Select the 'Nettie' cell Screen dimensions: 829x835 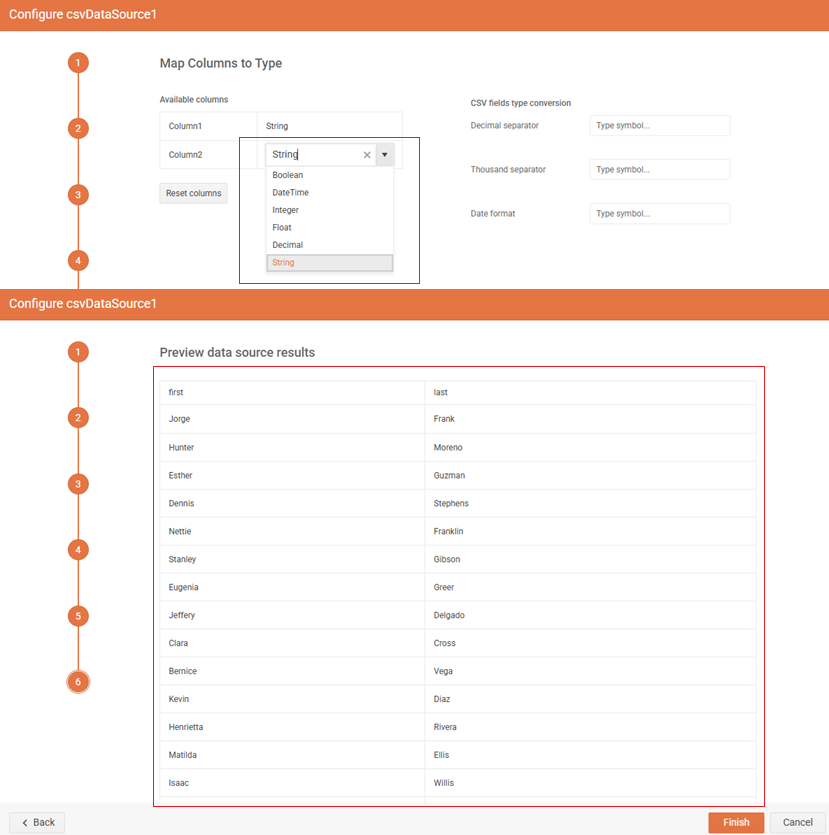pyautogui.click(x=292, y=531)
